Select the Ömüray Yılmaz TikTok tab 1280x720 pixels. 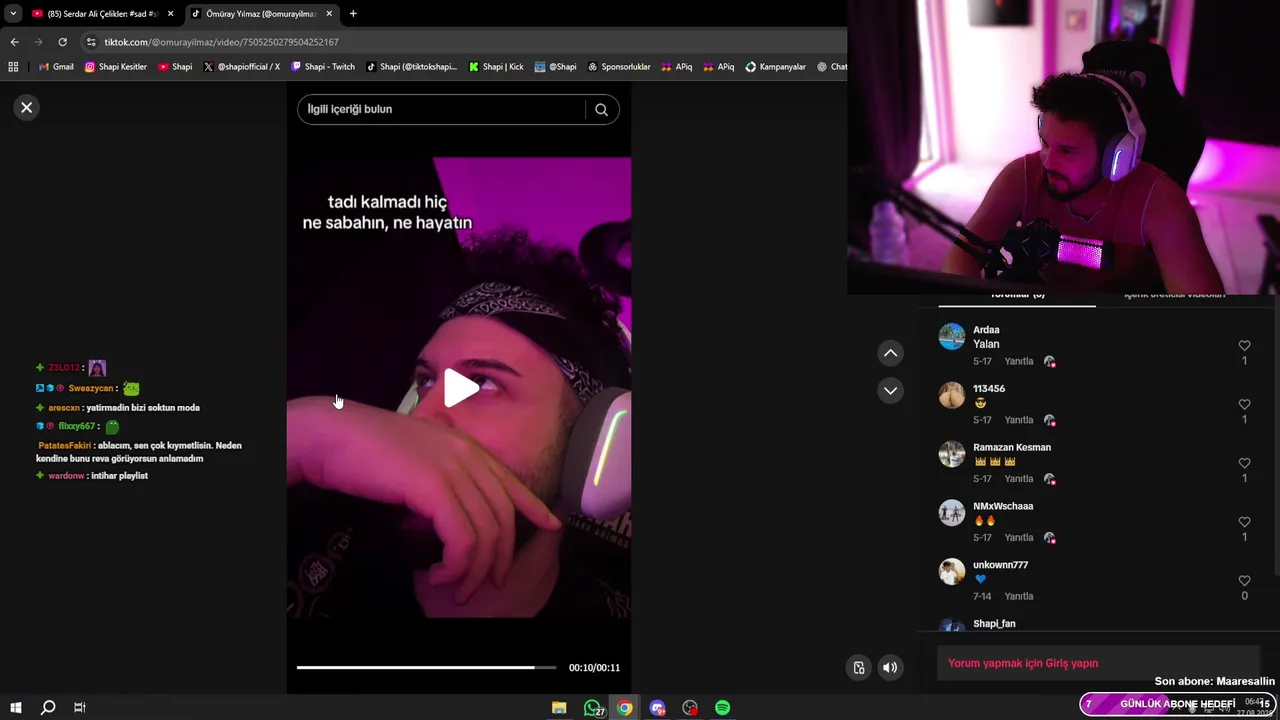(x=260, y=14)
